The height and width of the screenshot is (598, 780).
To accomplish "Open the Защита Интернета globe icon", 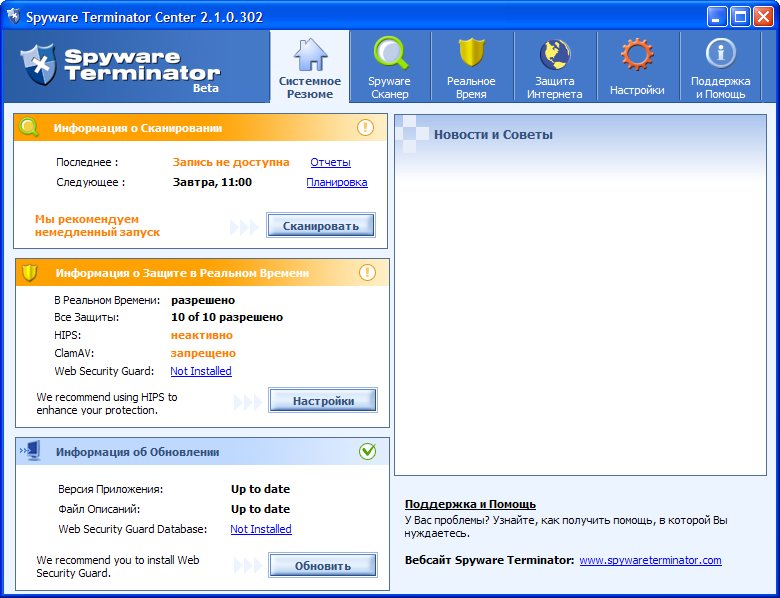I will coord(555,54).
